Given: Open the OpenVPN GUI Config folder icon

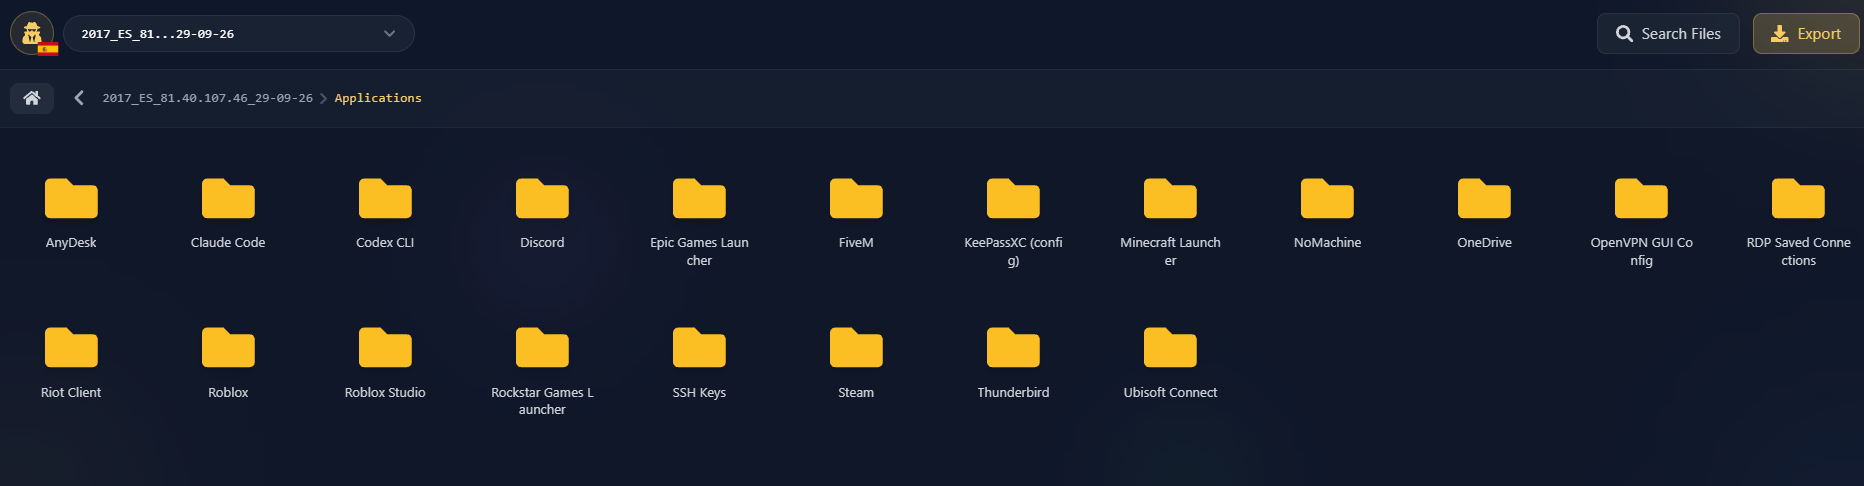Looking at the screenshot, I should coord(1641,198).
